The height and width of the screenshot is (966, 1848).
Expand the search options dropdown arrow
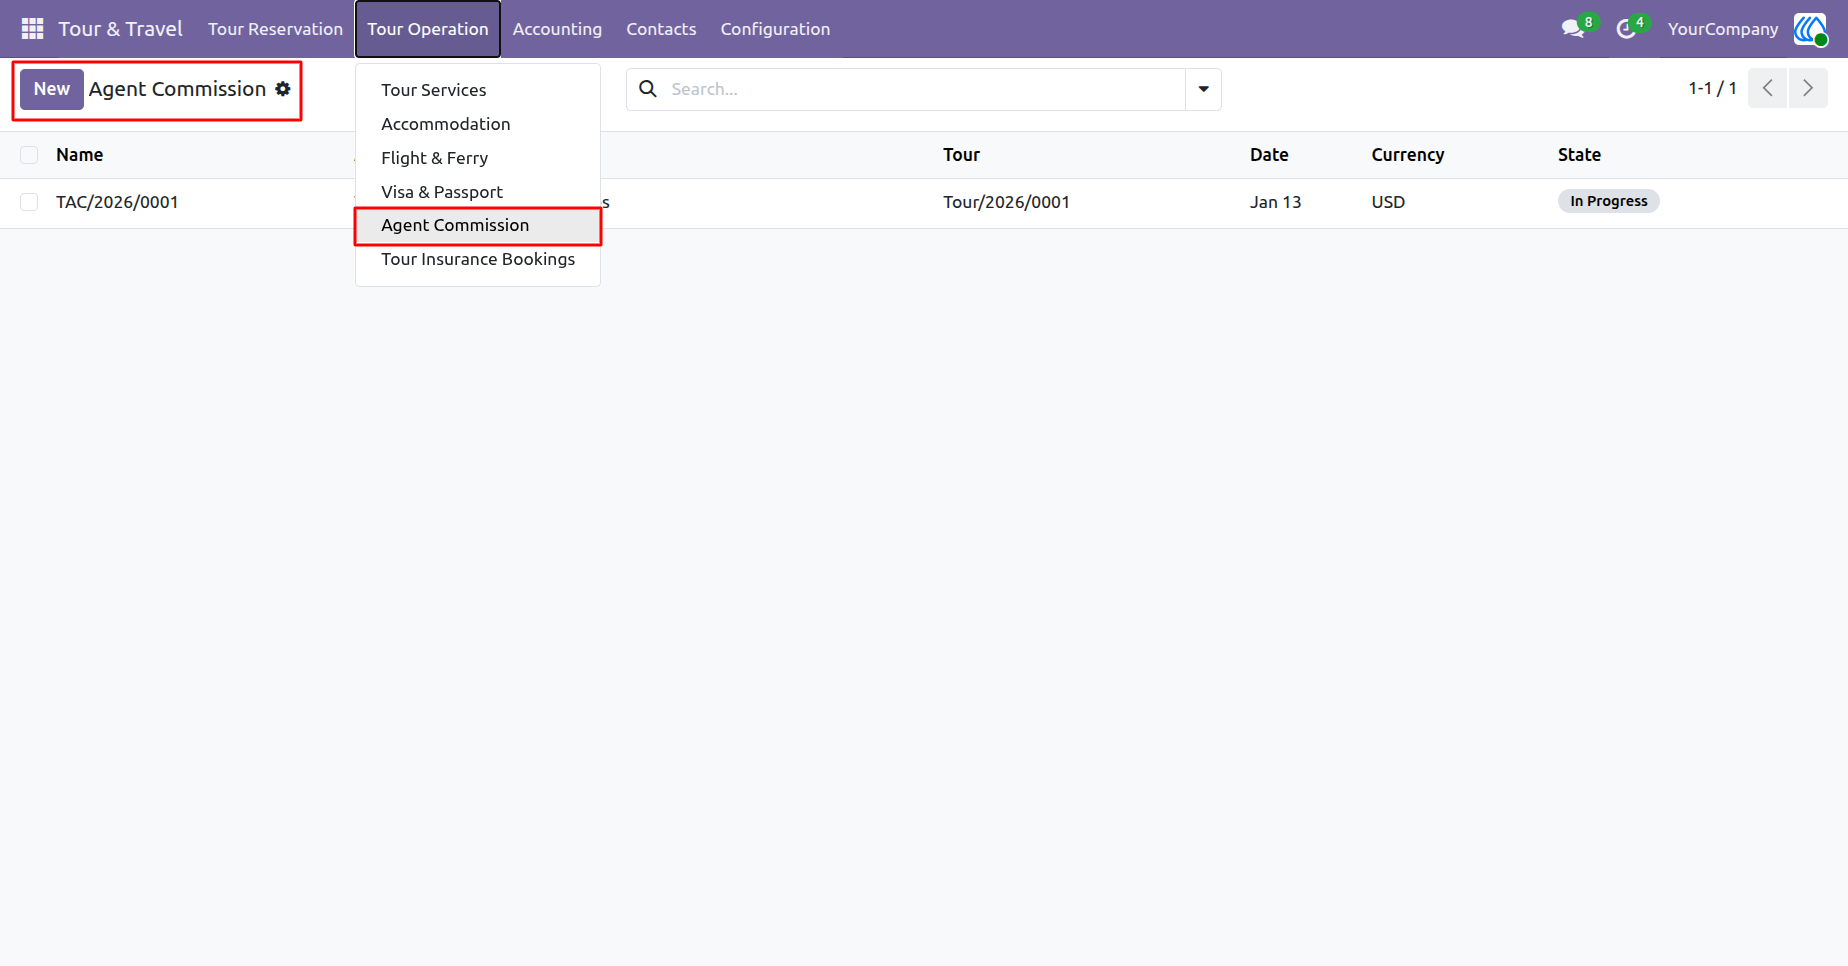[1204, 89]
